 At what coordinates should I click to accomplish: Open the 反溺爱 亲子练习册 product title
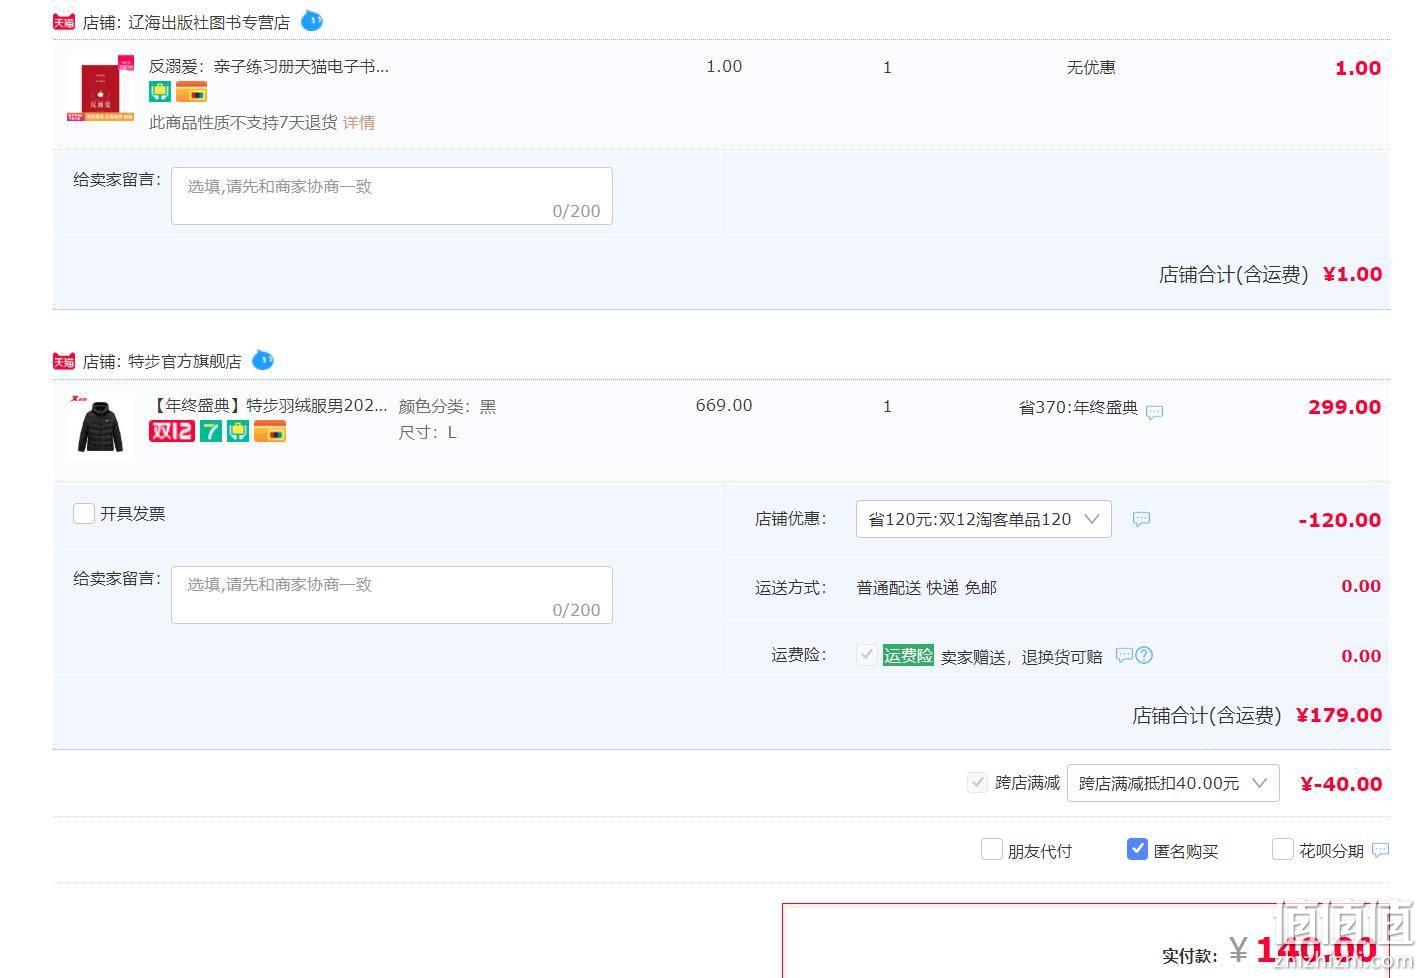(x=269, y=66)
